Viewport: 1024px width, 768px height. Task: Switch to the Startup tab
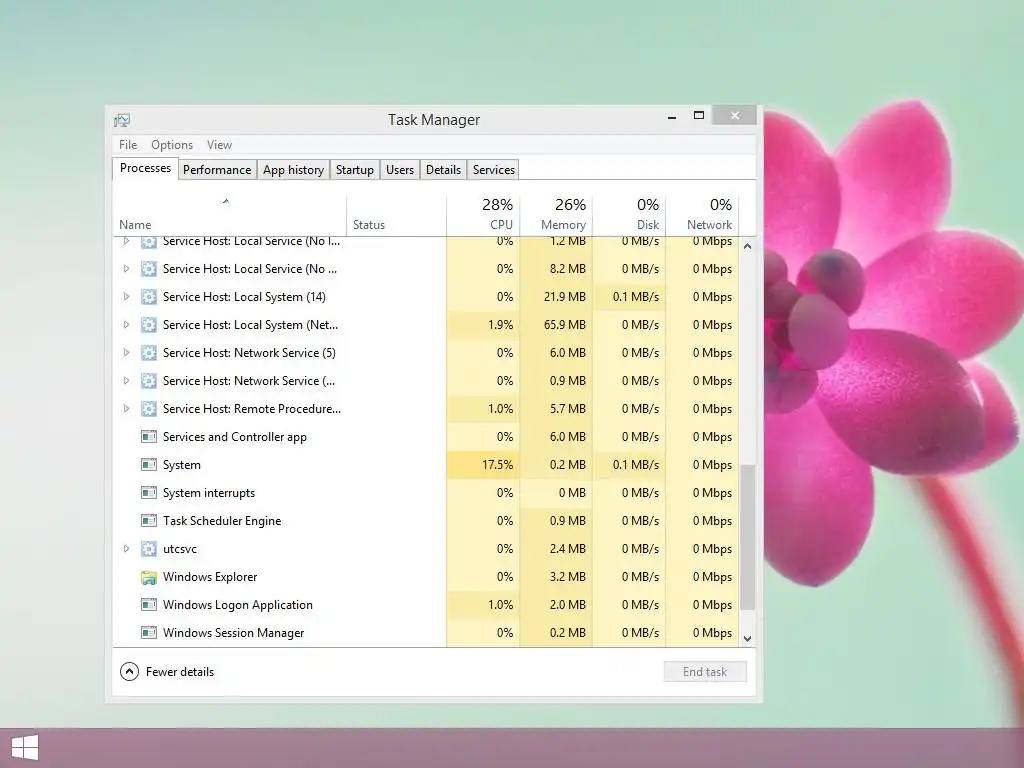355,170
